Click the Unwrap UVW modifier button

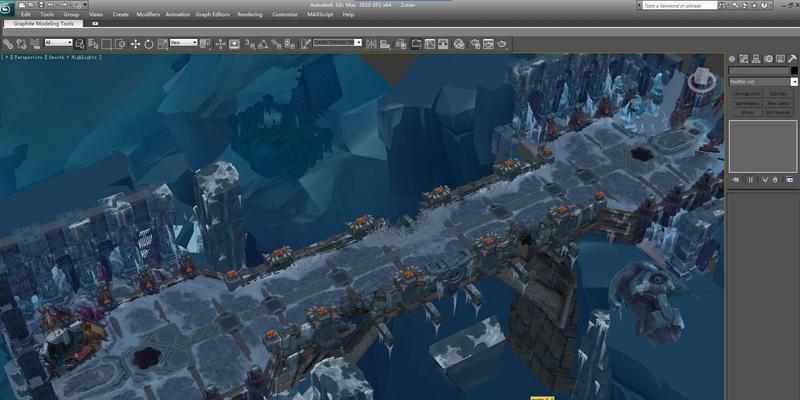pos(746,94)
